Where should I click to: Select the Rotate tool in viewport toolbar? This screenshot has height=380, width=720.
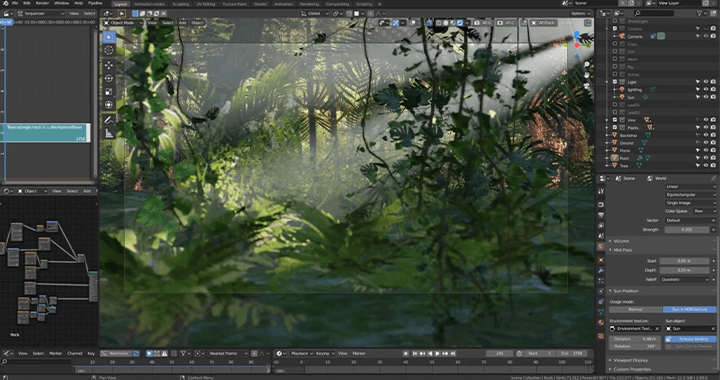click(x=109, y=78)
